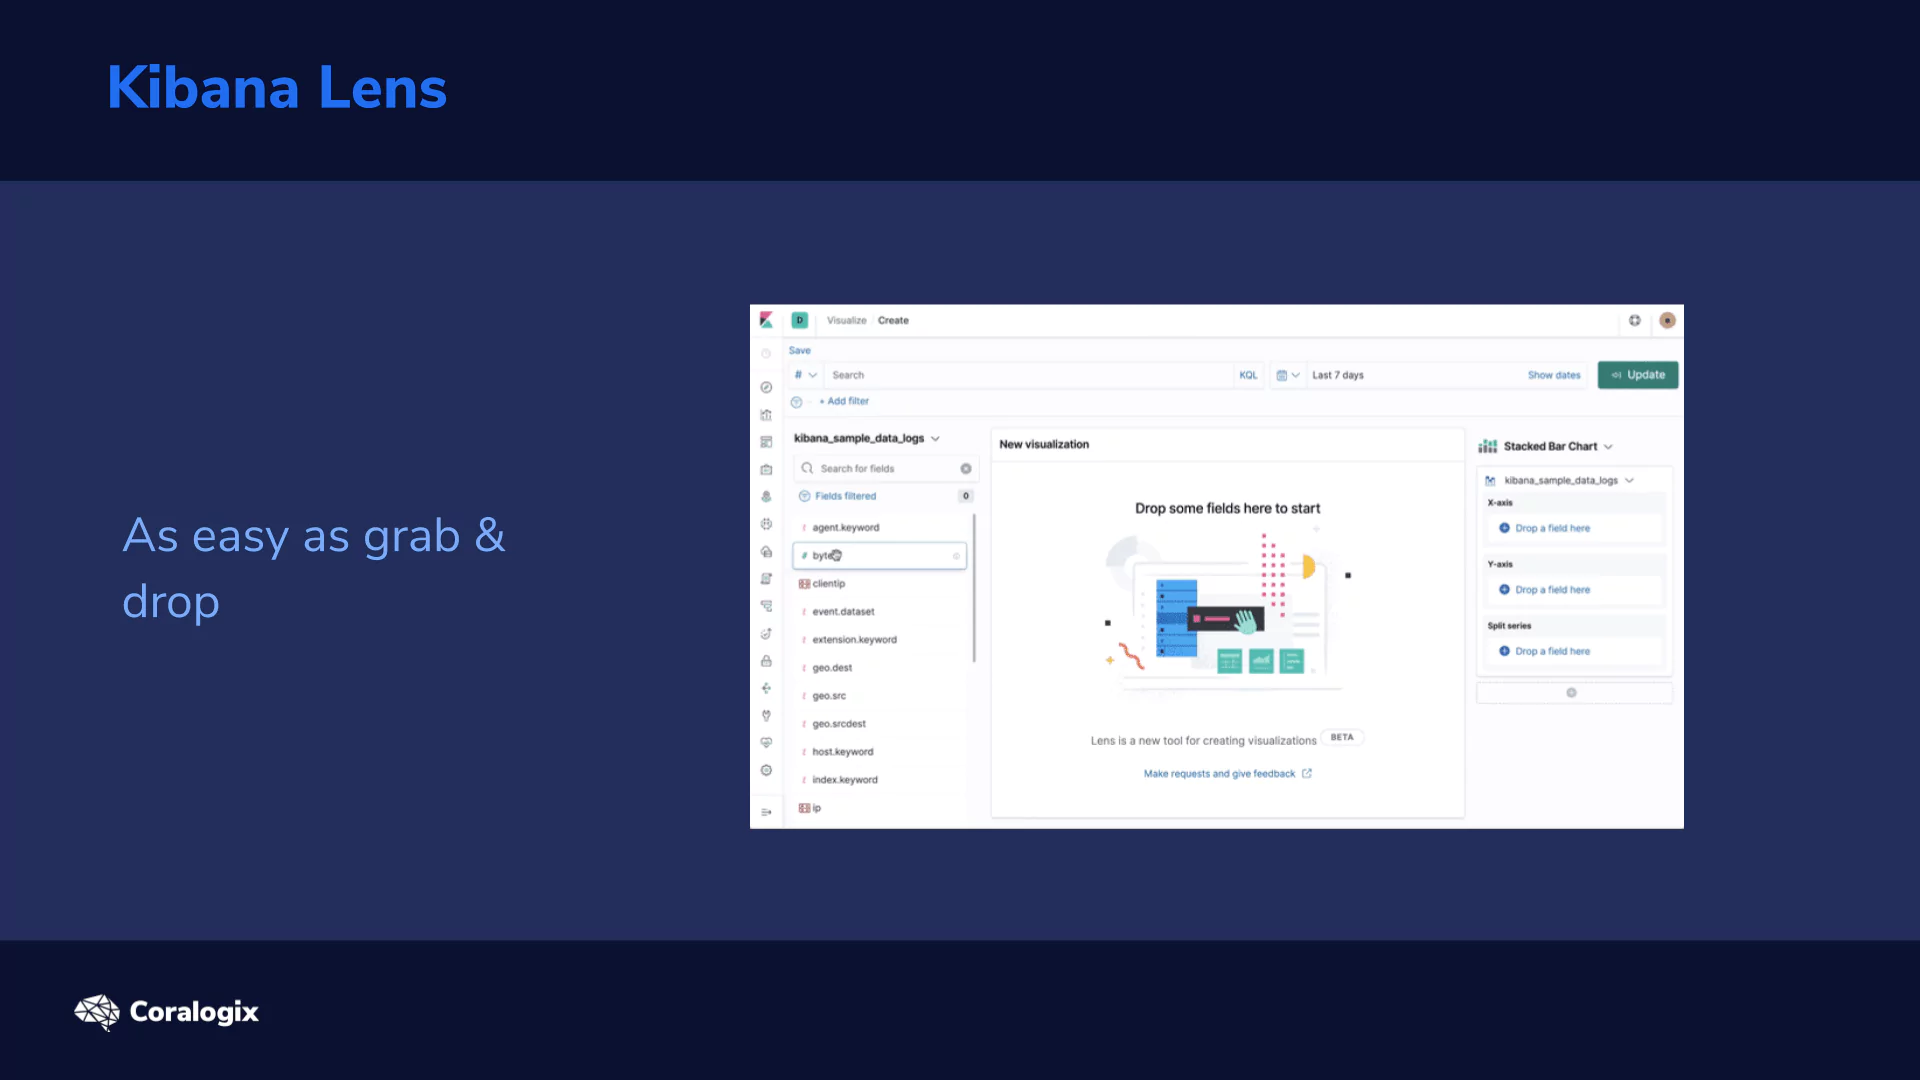Image resolution: width=1920 pixels, height=1080 pixels.
Task: Open the green D space avatar
Action: click(x=800, y=320)
